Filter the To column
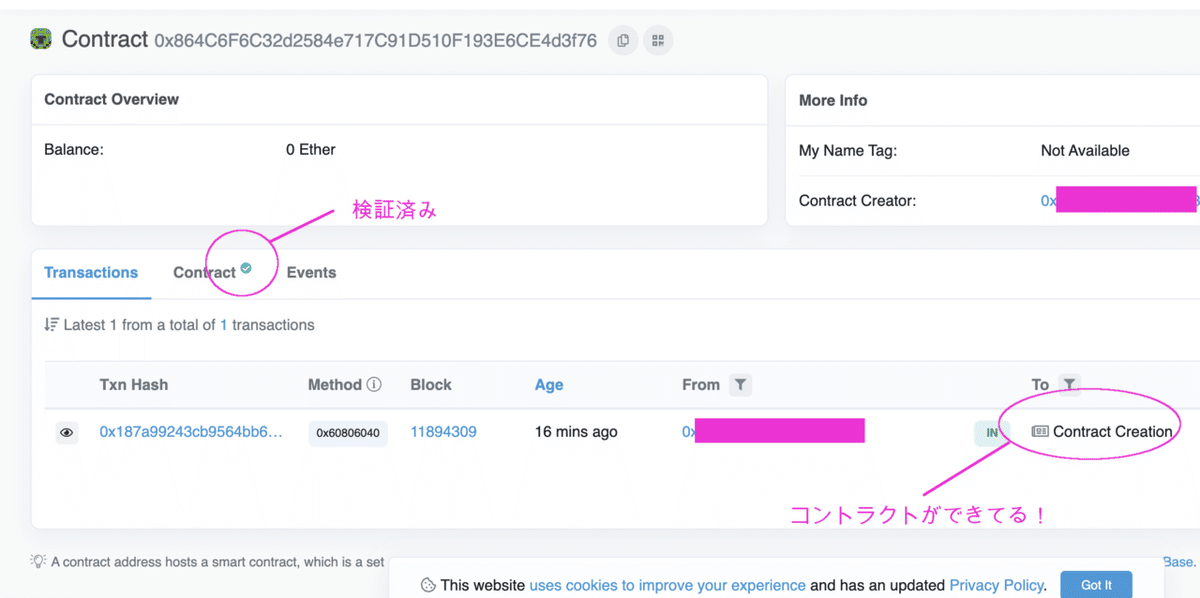The width and height of the screenshot is (1200, 598). point(1069,384)
